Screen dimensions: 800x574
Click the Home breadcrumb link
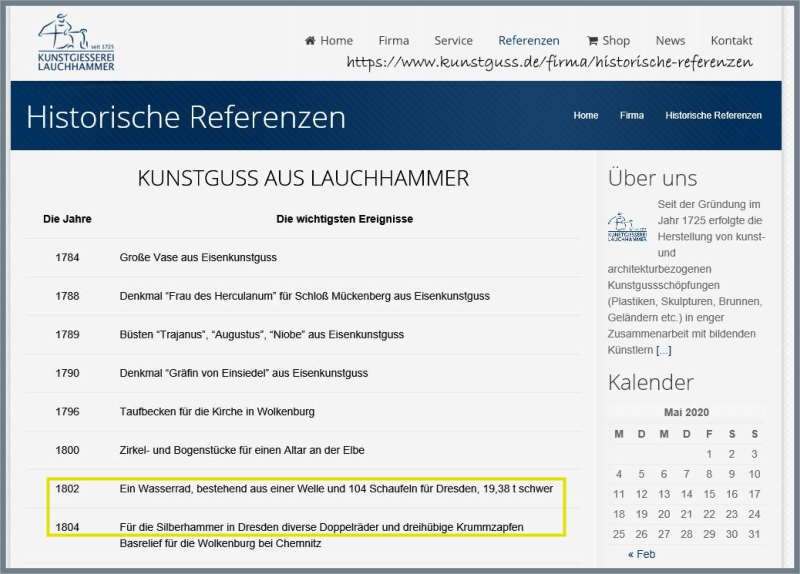pyautogui.click(x=586, y=116)
